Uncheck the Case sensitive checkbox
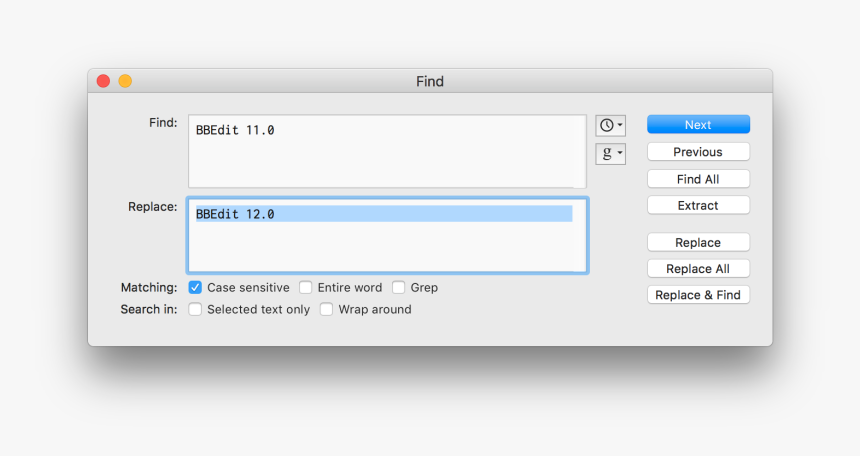This screenshot has height=456, width=860. click(195, 288)
